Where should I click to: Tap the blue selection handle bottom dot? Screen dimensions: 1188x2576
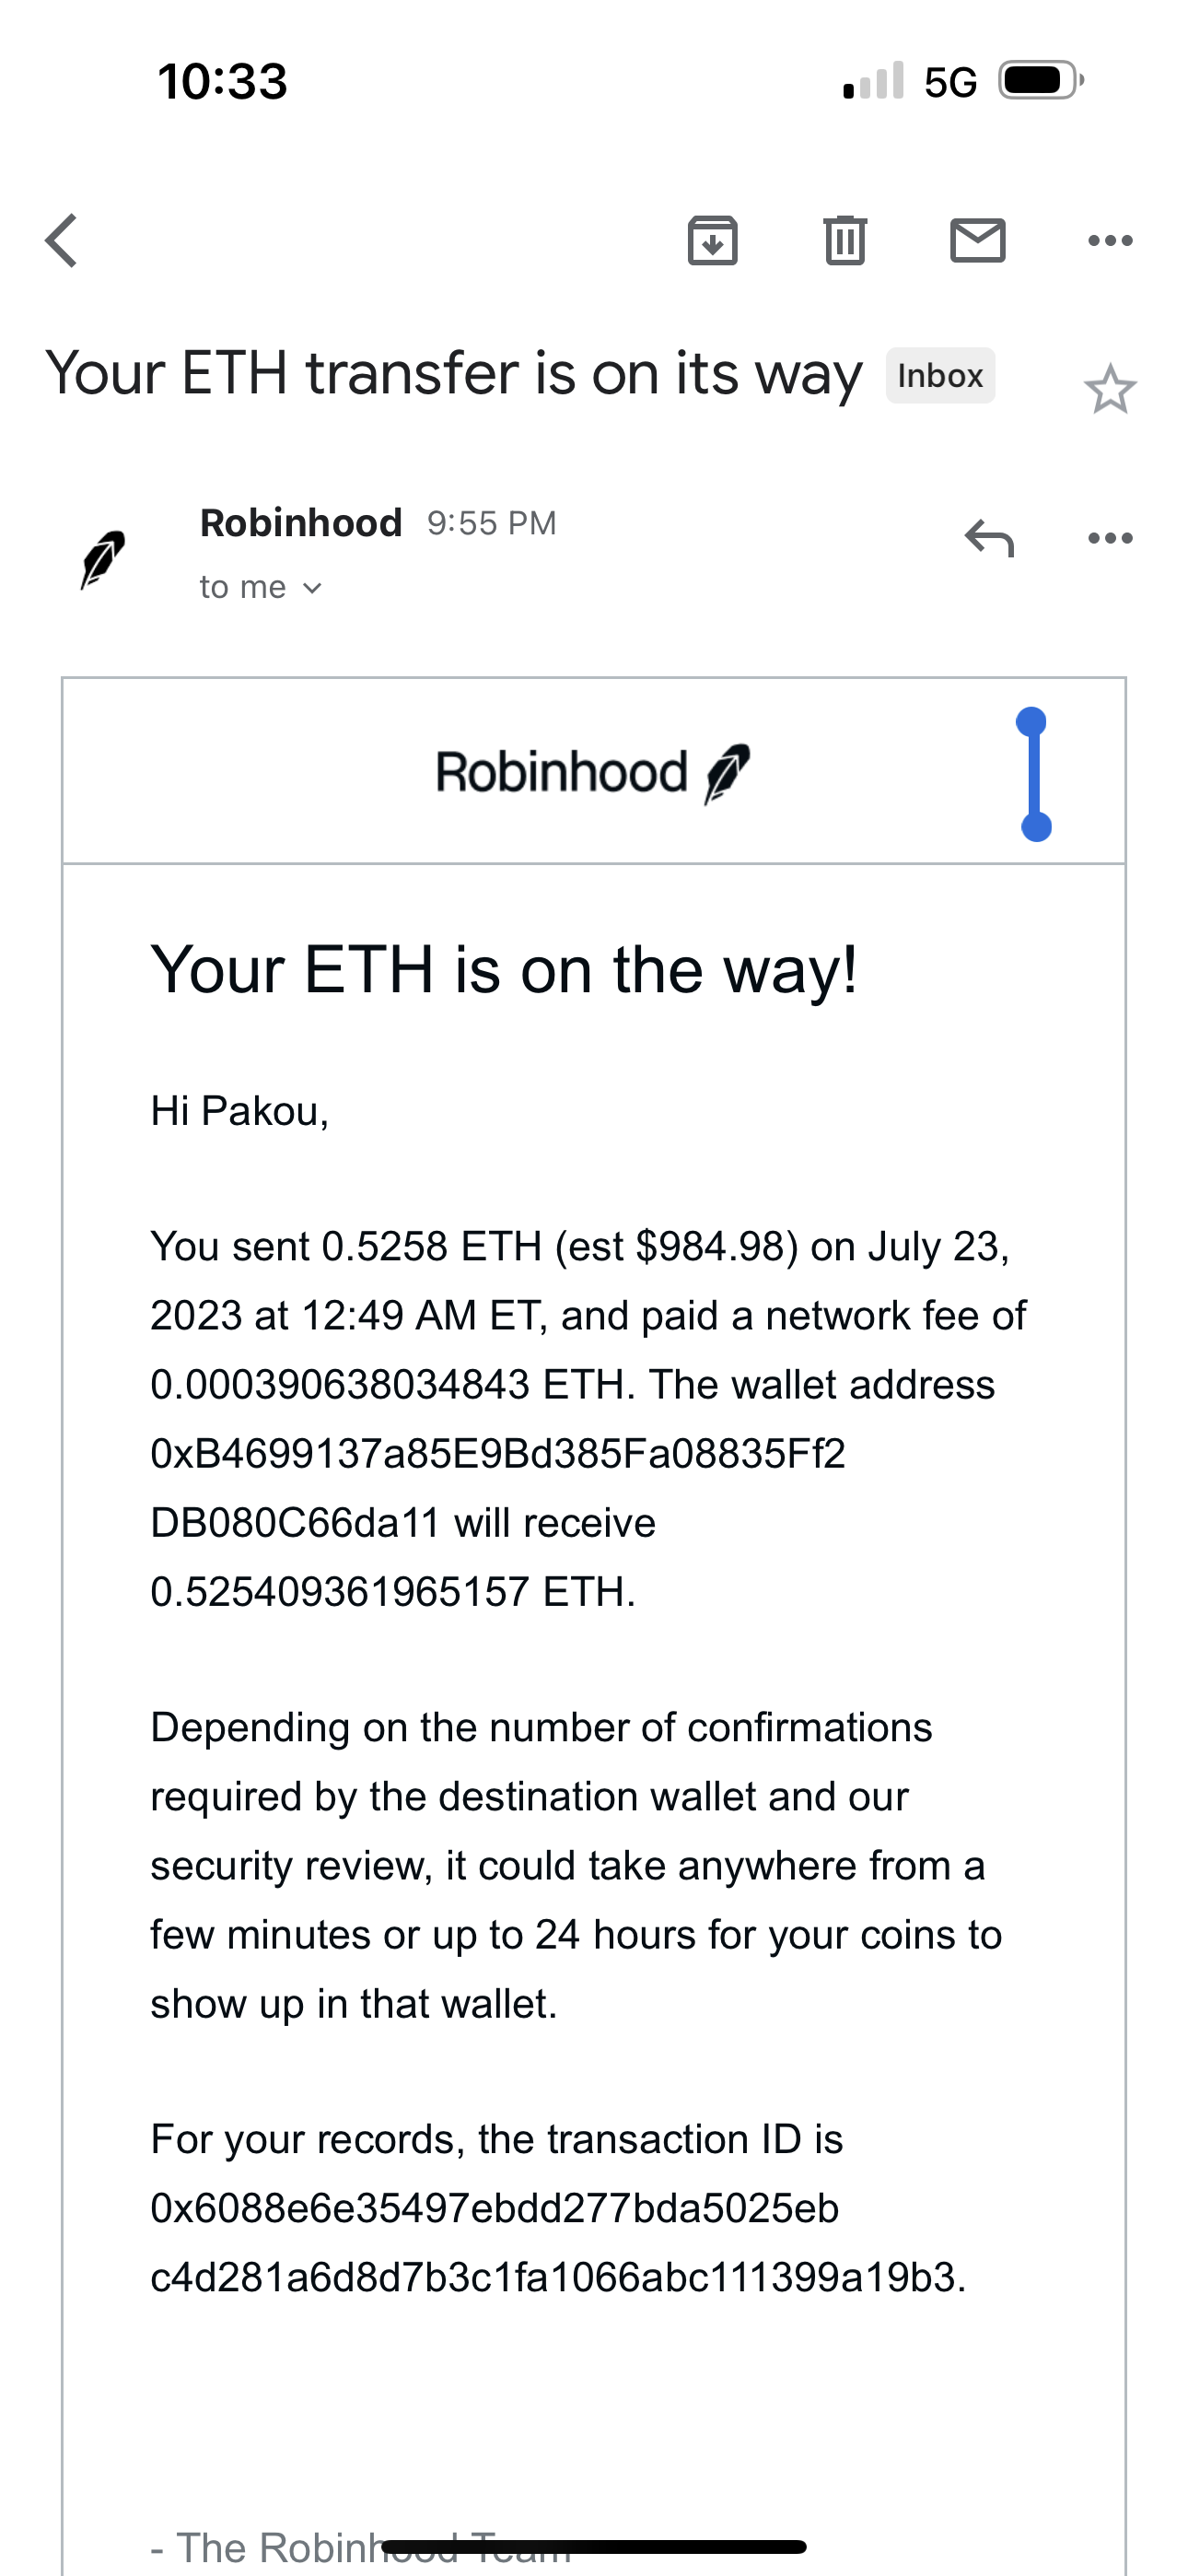(1036, 827)
